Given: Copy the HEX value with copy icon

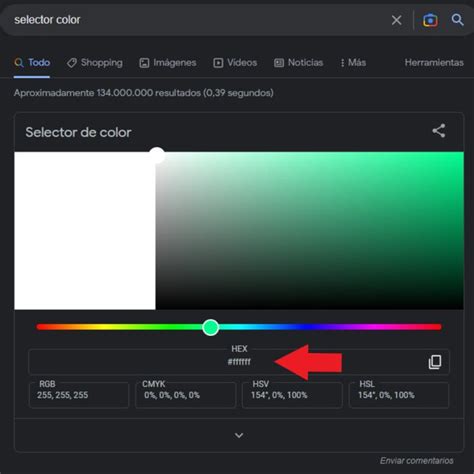Looking at the screenshot, I should click(x=435, y=362).
